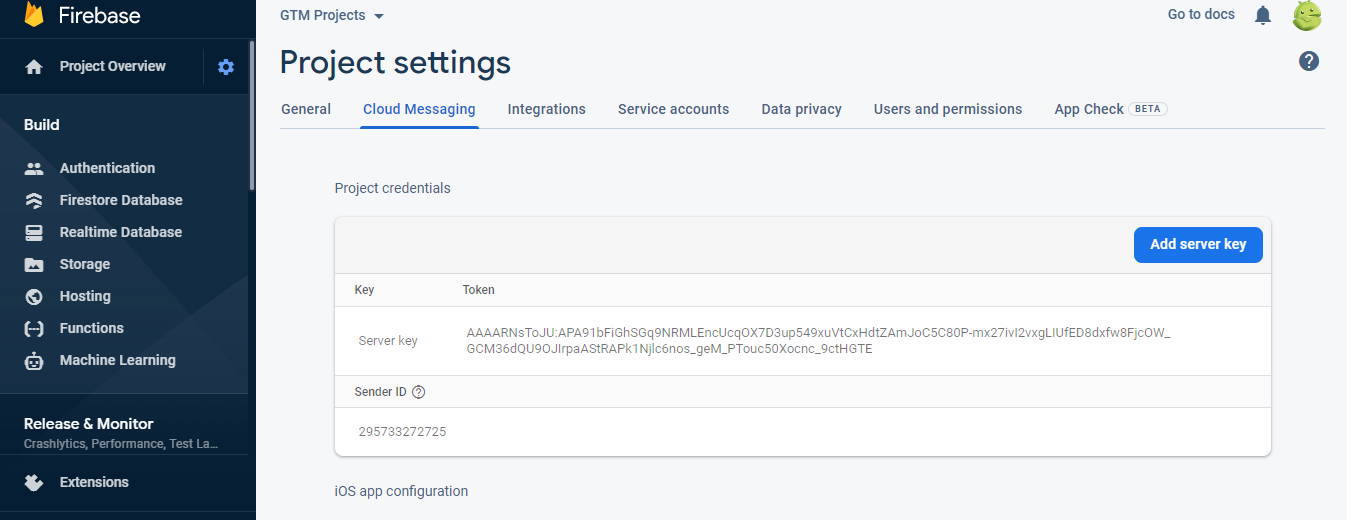Click the Realtime Database icon
The width and height of the screenshot is (1347, 520).
point(34,232)
